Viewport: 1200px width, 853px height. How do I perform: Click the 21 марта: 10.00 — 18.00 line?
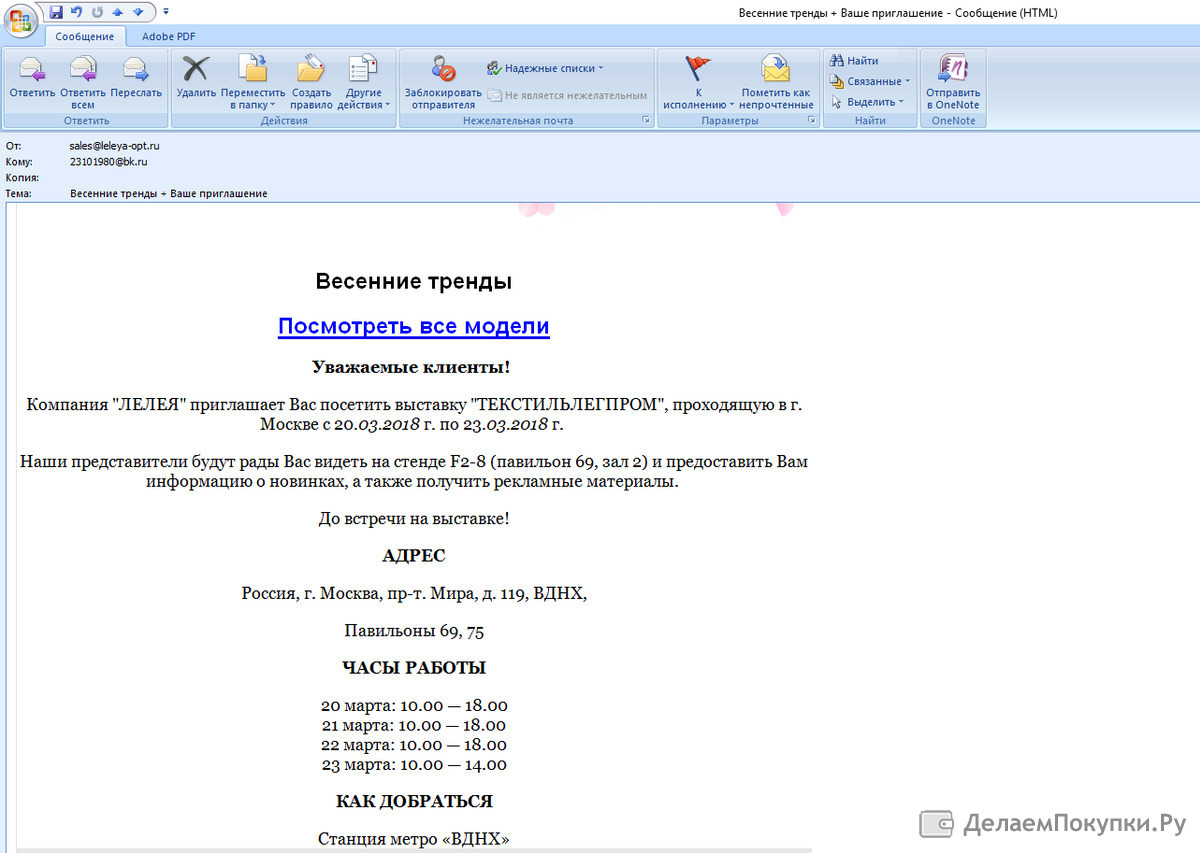pos(414,725)
